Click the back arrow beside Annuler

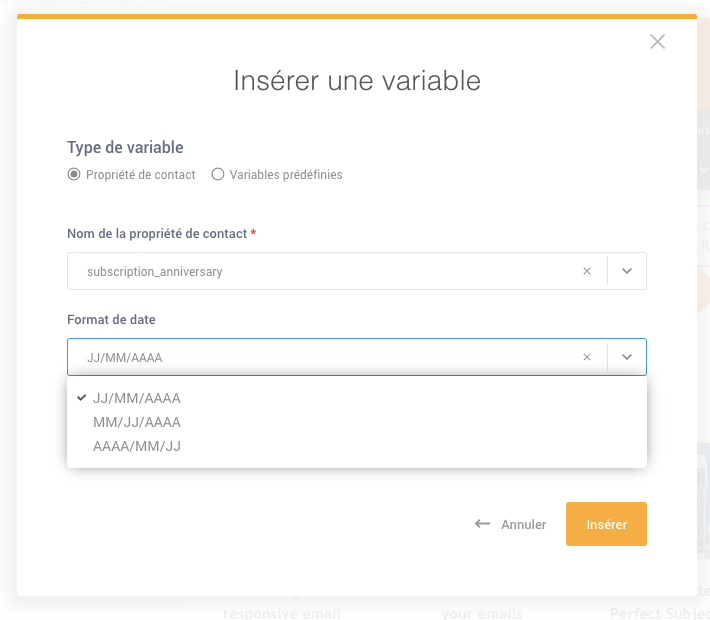(482, 524)
